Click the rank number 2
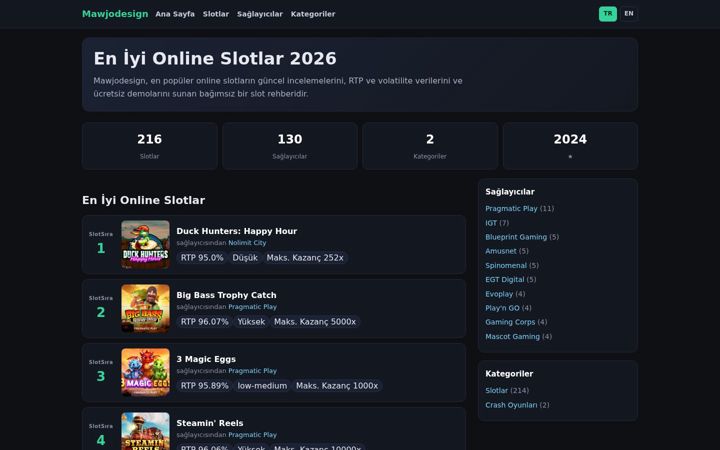 click(x=101, y=312)
